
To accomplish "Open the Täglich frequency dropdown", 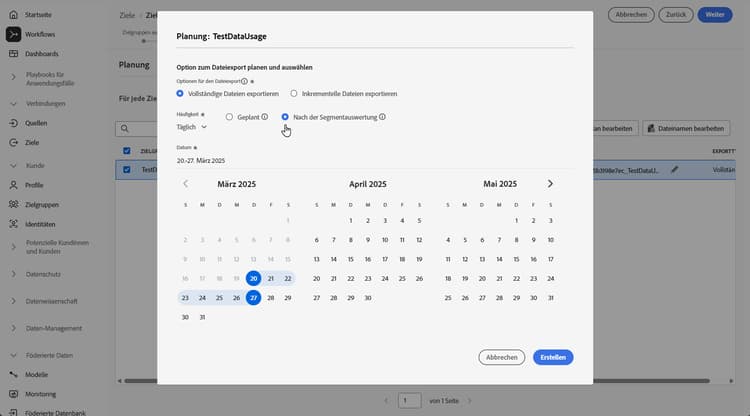I will coord(191,127).
